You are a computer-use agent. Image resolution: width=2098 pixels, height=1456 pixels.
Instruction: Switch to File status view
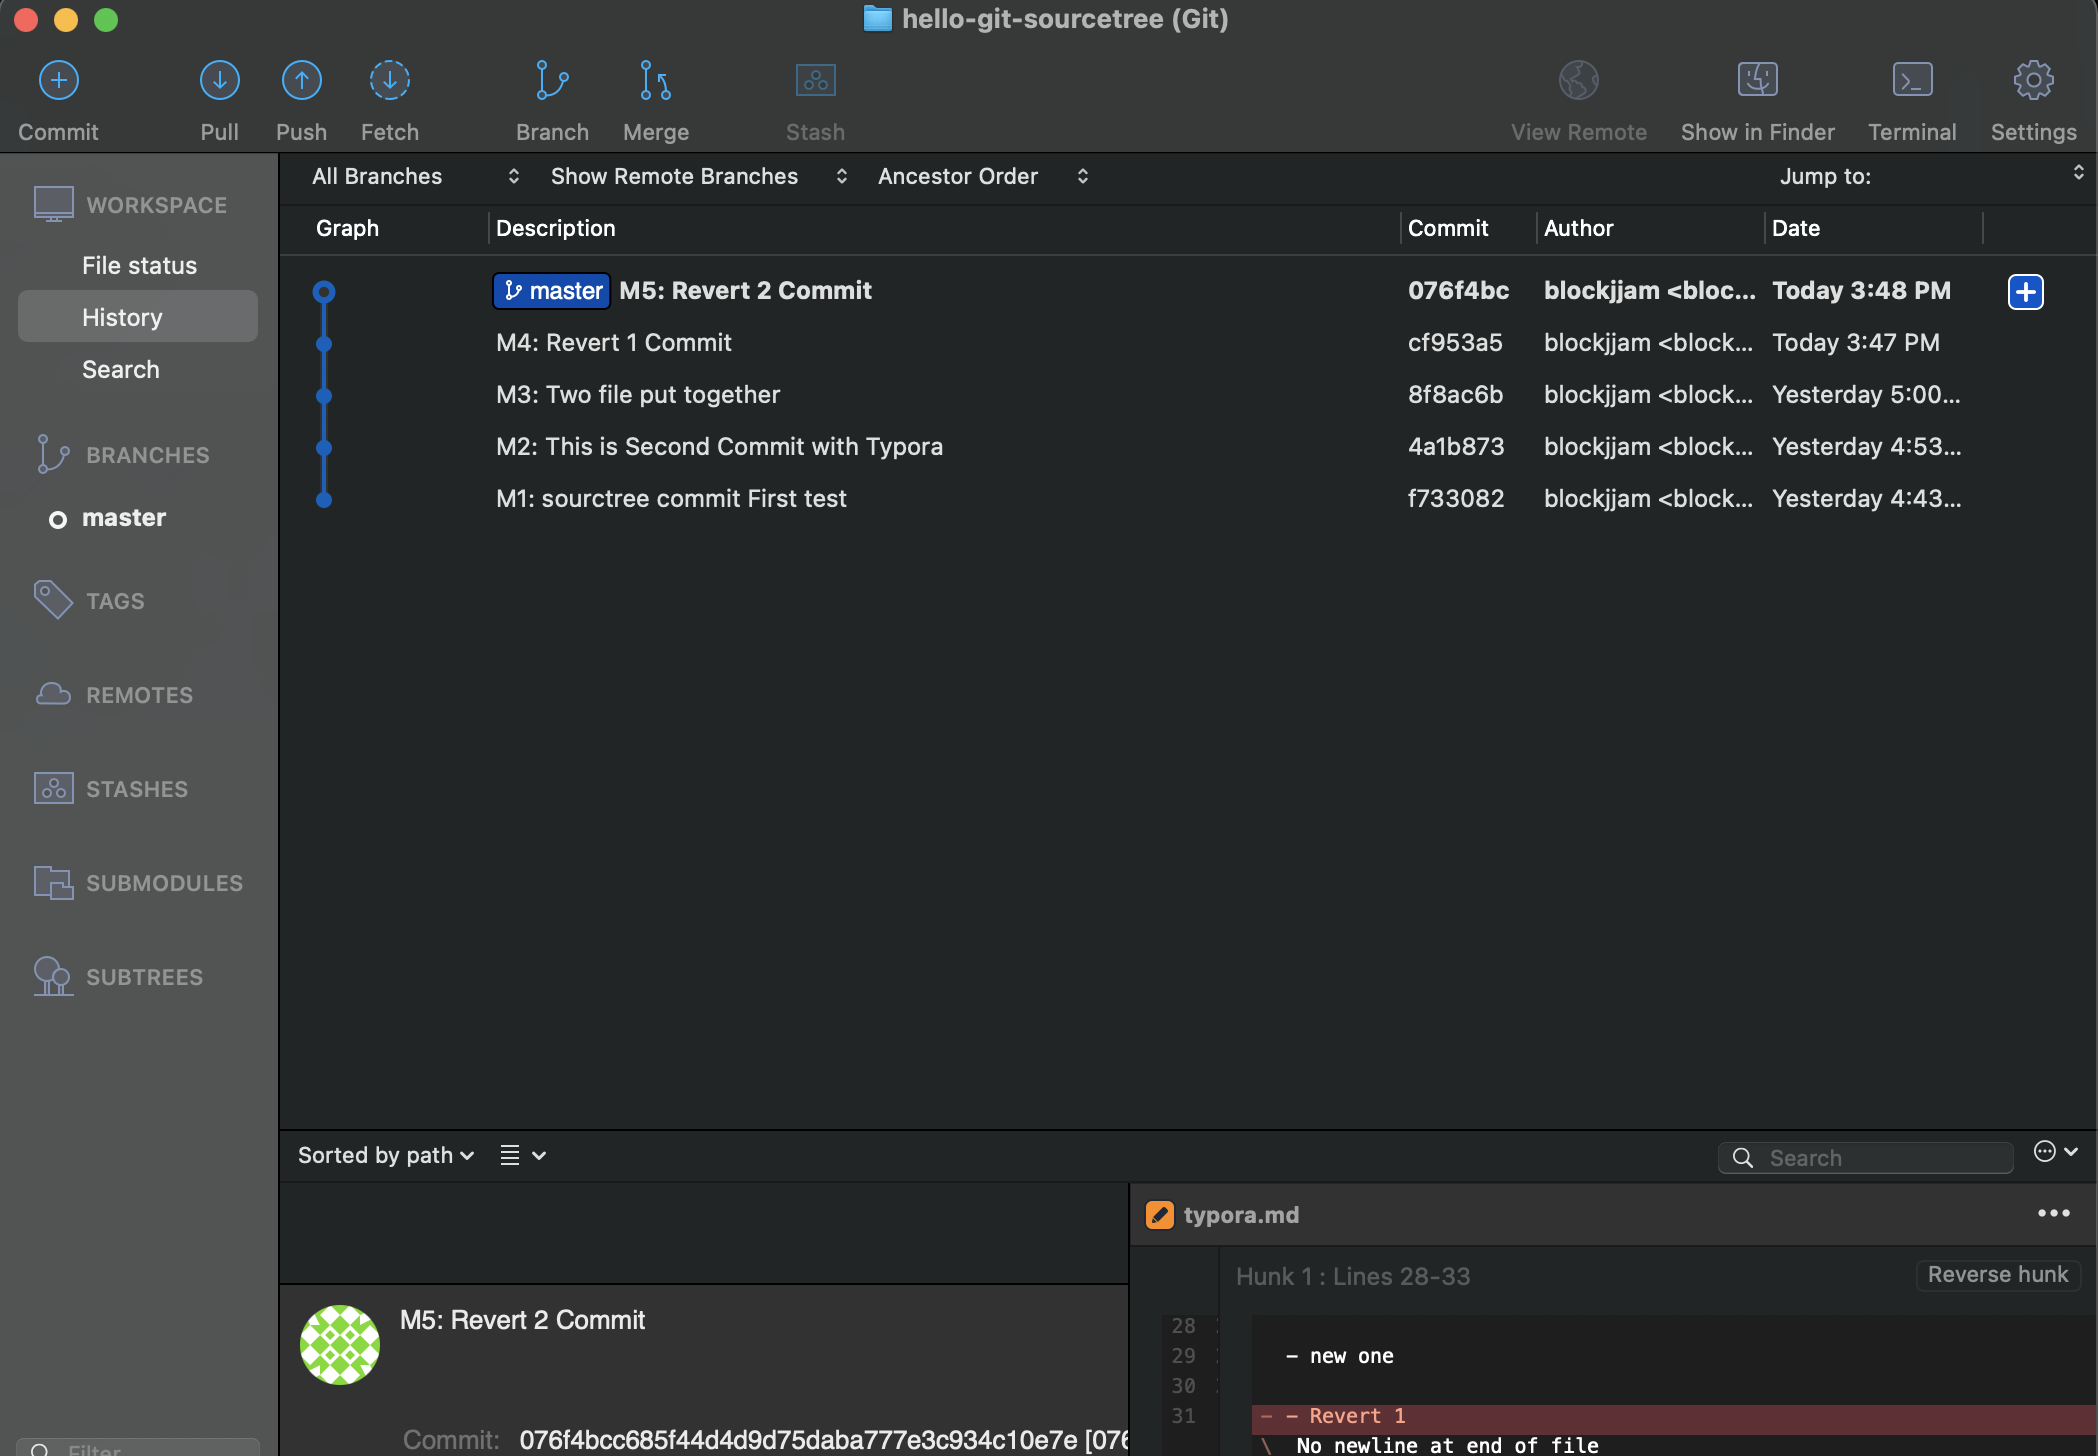(x=139, y=265)
